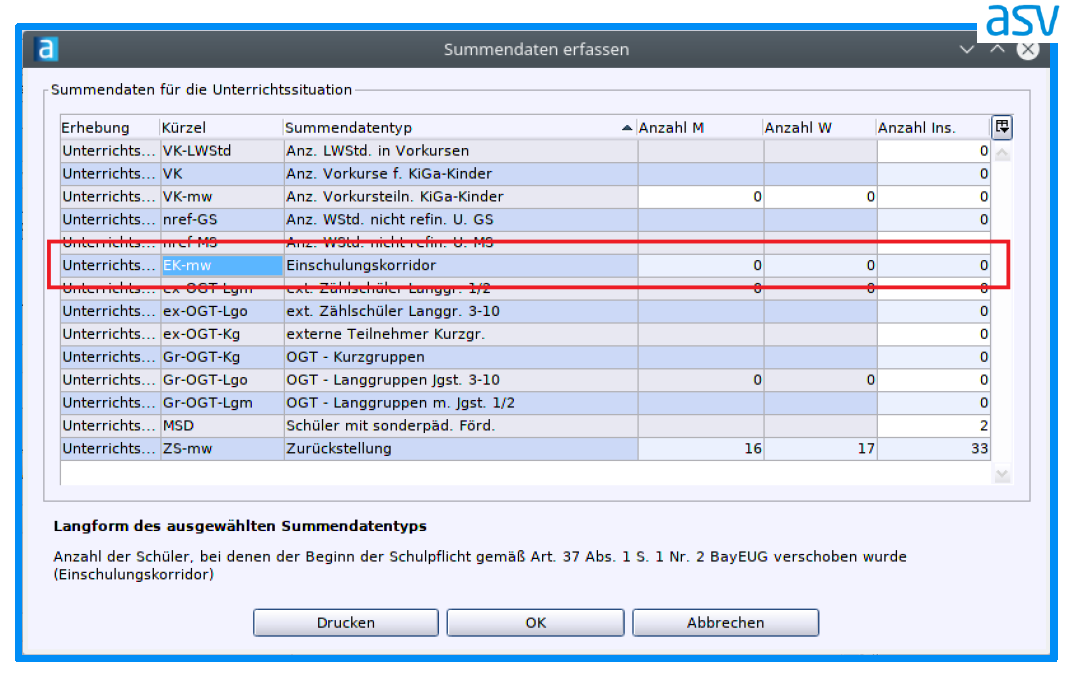This screenshot has width=1078, height=688.
Task: Edit Anzahl M field of EK-mw row
Action: pos(701,265)
